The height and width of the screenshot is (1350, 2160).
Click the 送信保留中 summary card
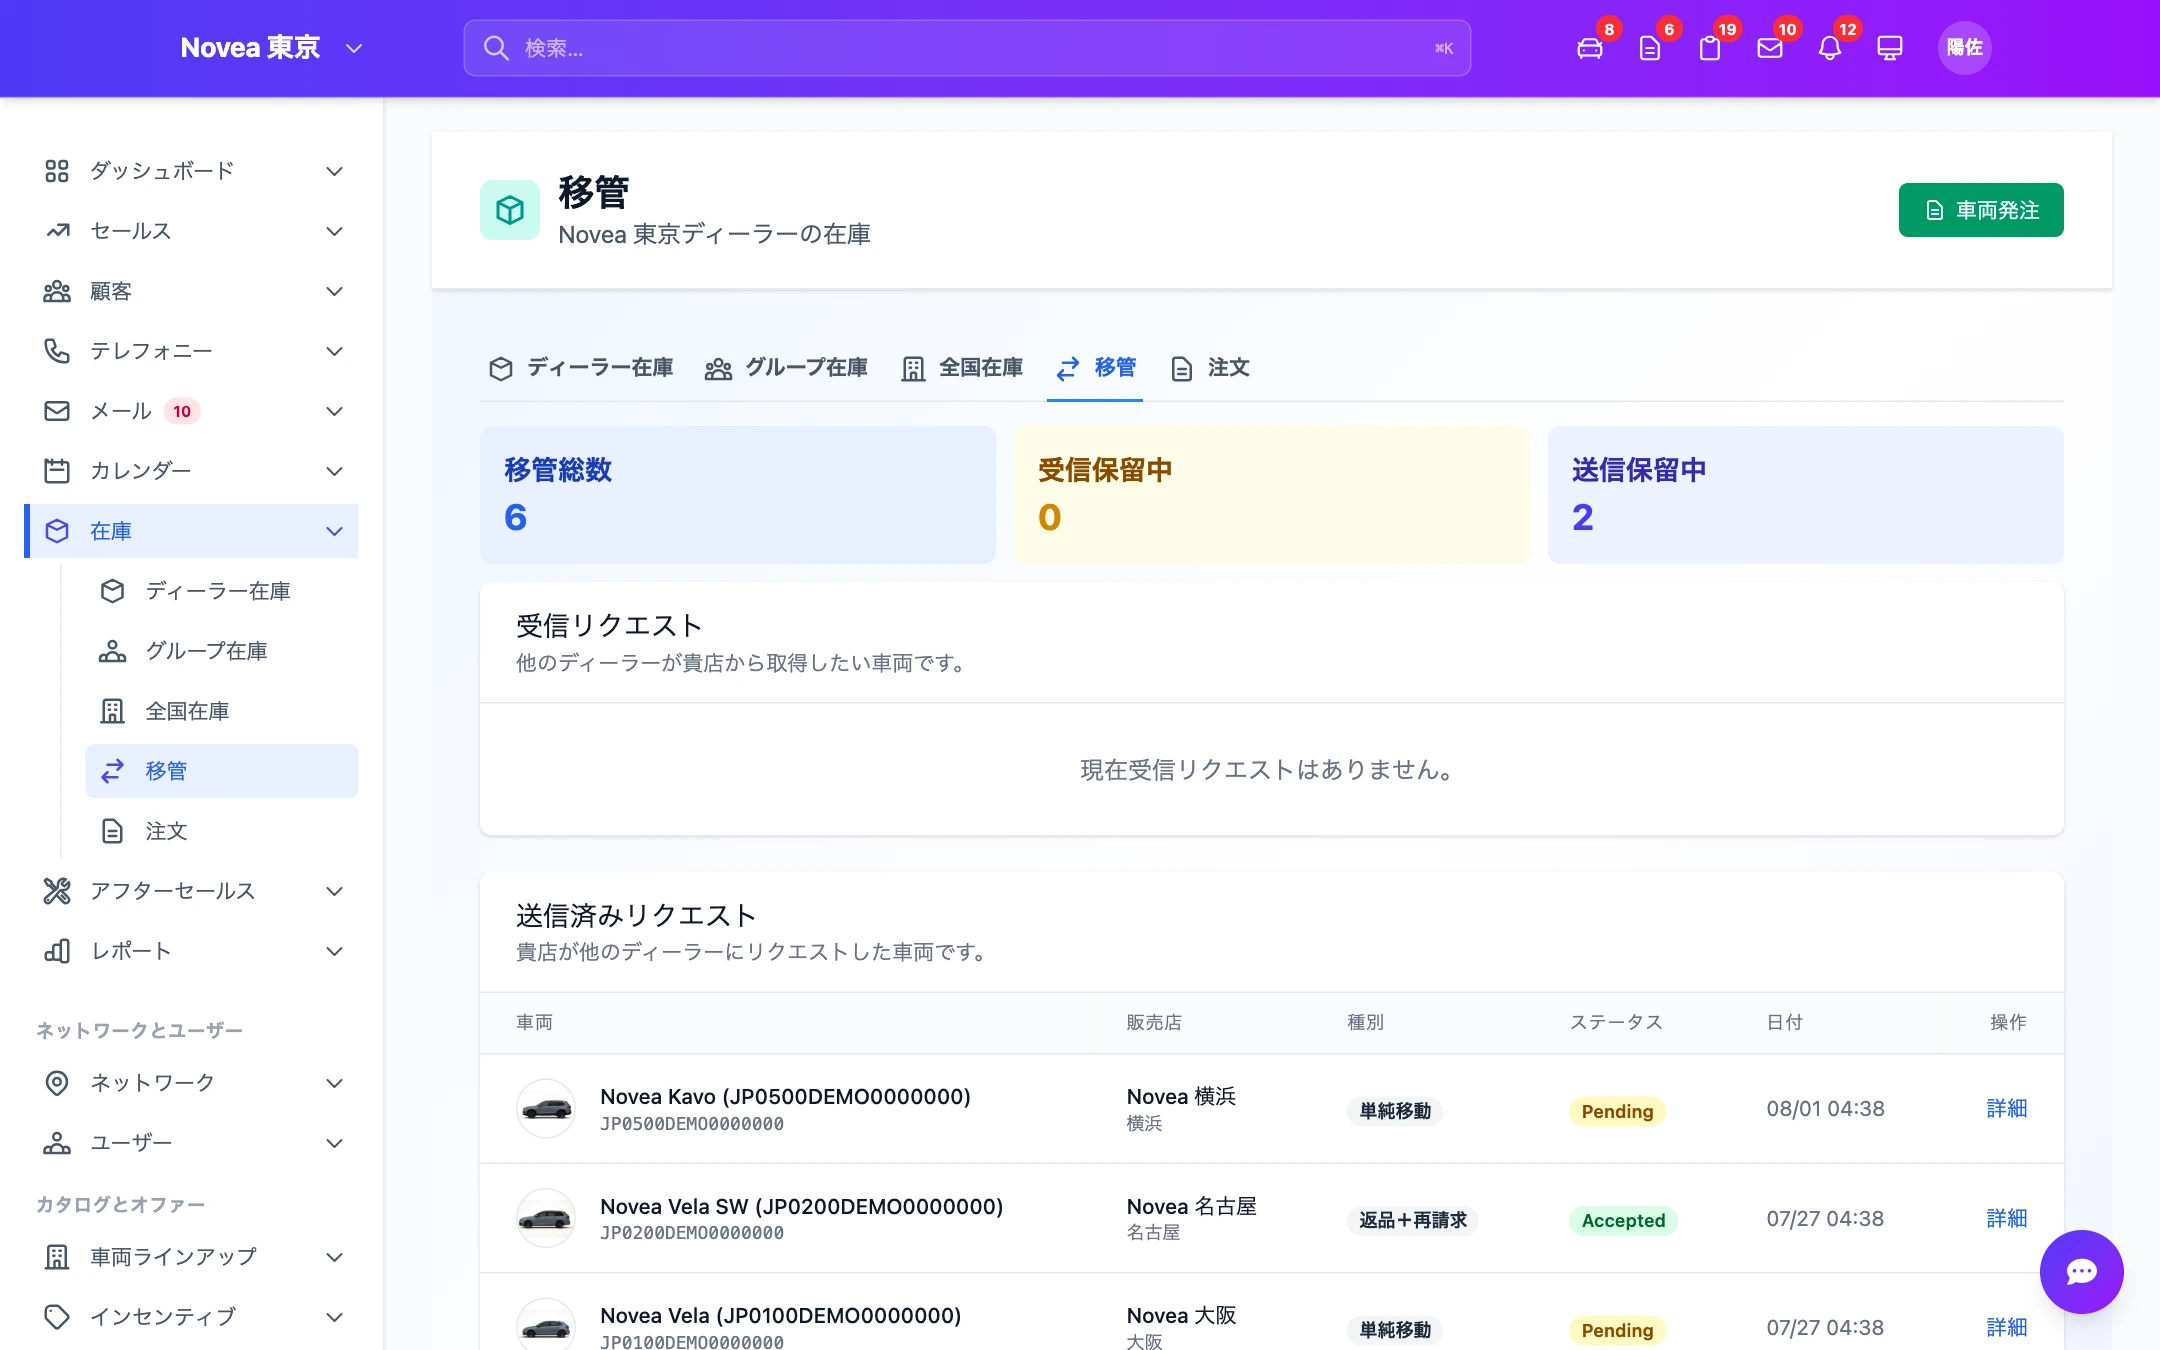pos(1806,495)
